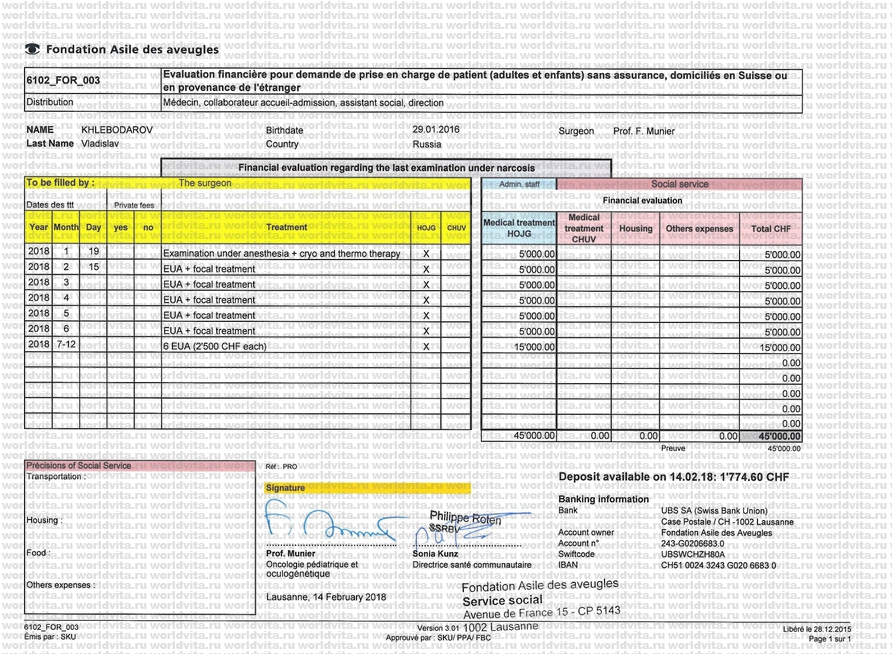The width and height of the screenshot is (892, 654).
Task: Click the "Transportation :" label
Action: (56, 477)
